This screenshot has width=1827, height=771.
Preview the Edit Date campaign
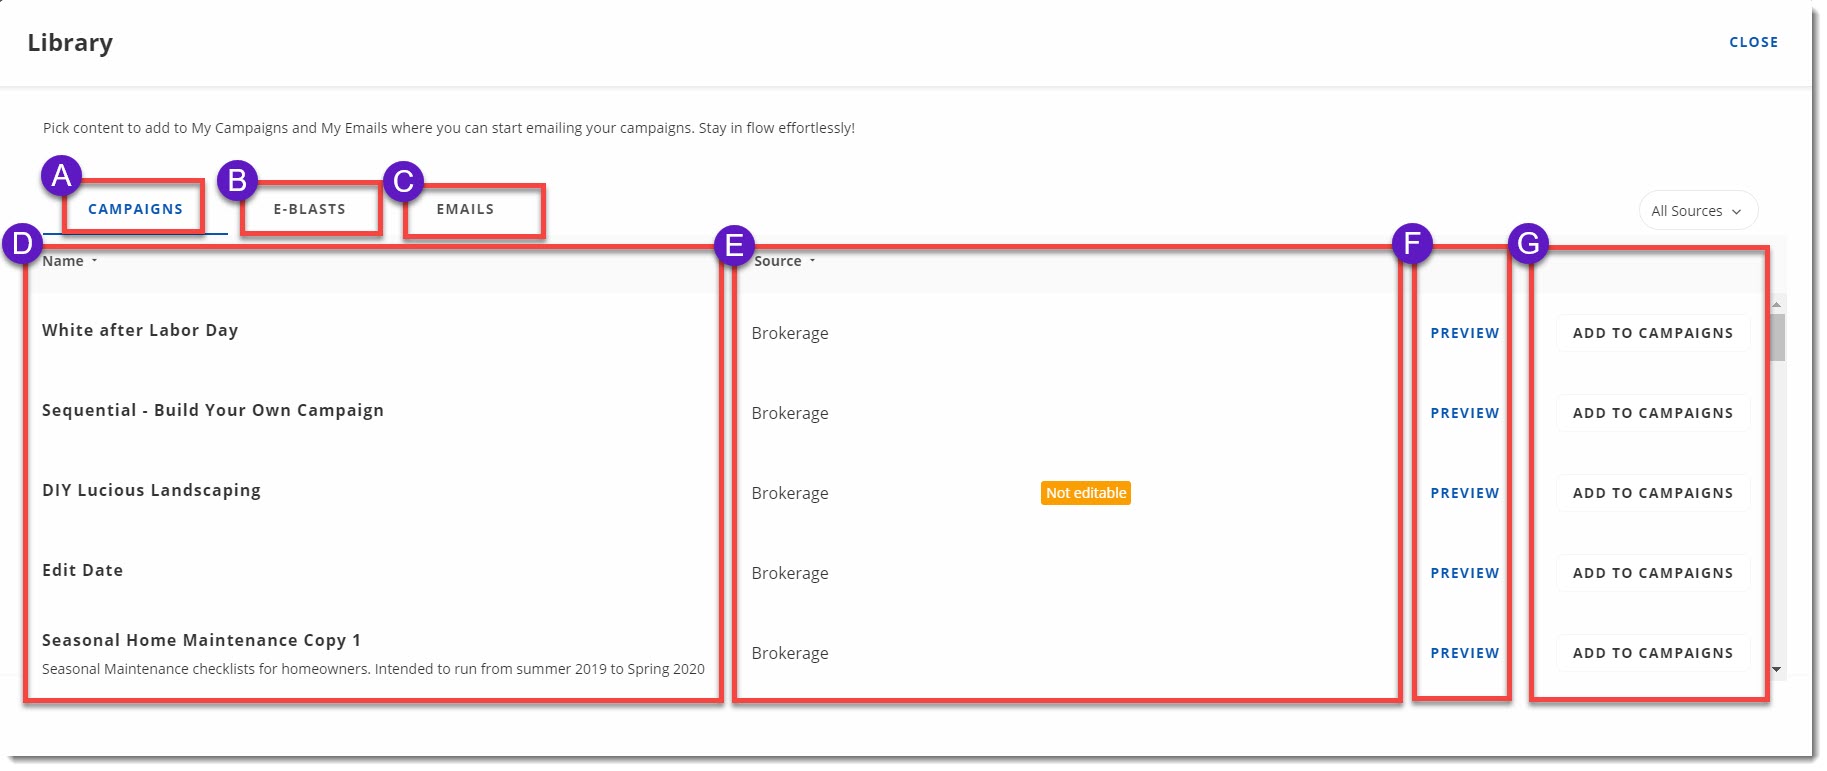(x=1464, y=573)
